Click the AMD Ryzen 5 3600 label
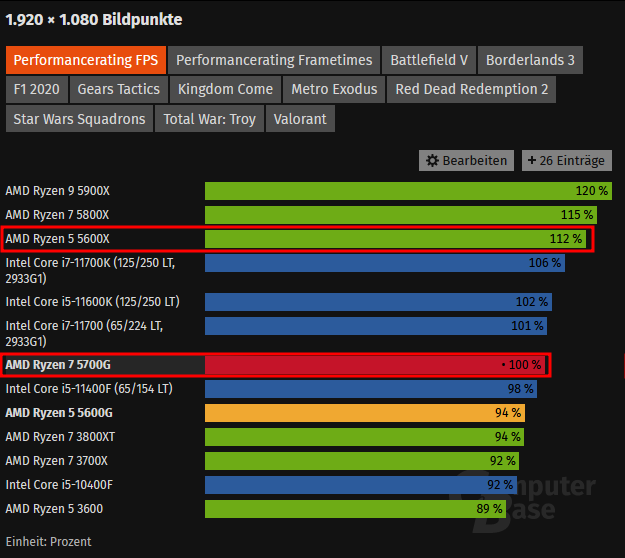 tap(54, 509)
